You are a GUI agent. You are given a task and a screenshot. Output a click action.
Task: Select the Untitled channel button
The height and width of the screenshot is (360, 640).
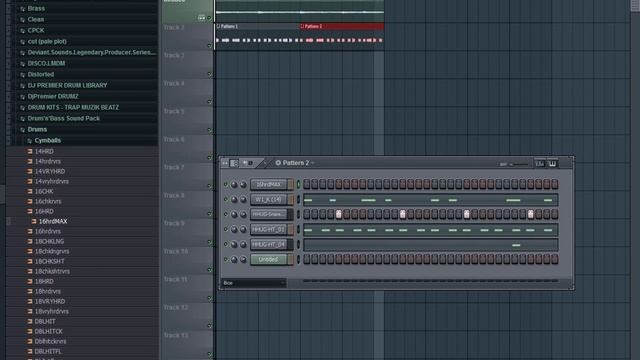tap(269, 260)
